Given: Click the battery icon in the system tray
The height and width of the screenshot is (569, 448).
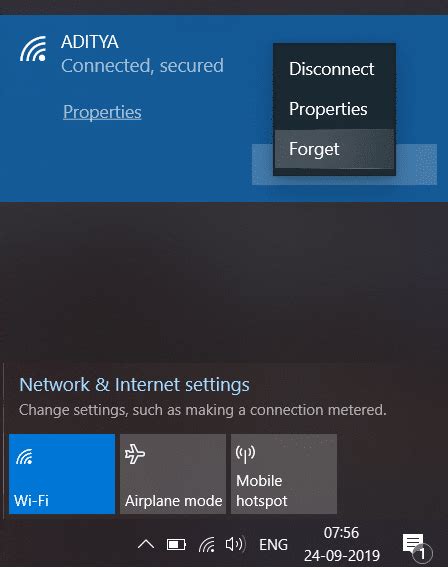Looking at the screenshot, I should coord(176,544).
